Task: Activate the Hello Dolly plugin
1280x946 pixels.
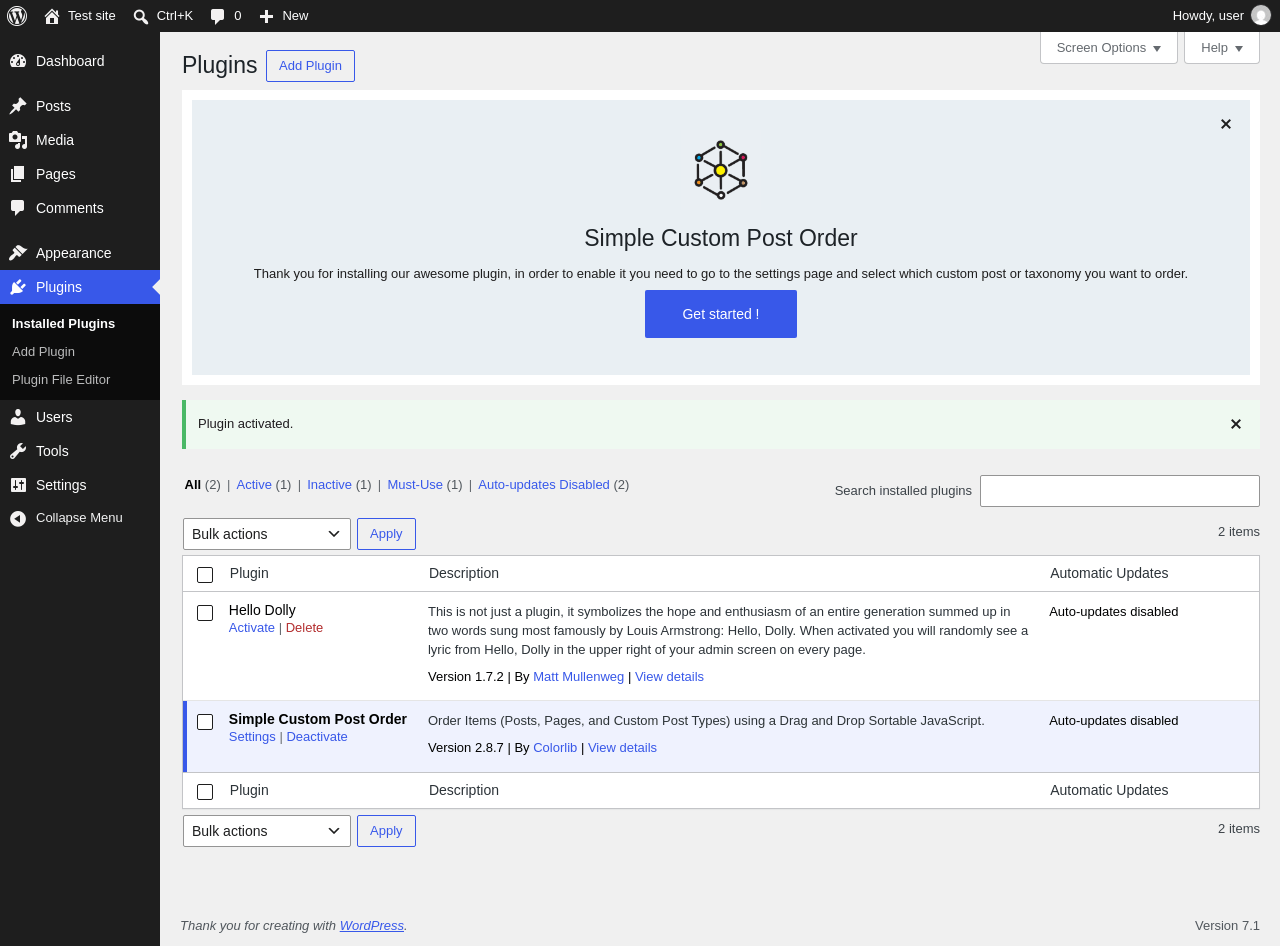Action: point(252,627)
